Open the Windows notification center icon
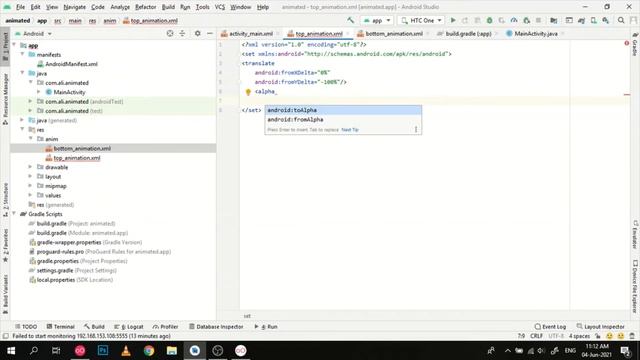 pyautogui.click(x=625, y=350)
